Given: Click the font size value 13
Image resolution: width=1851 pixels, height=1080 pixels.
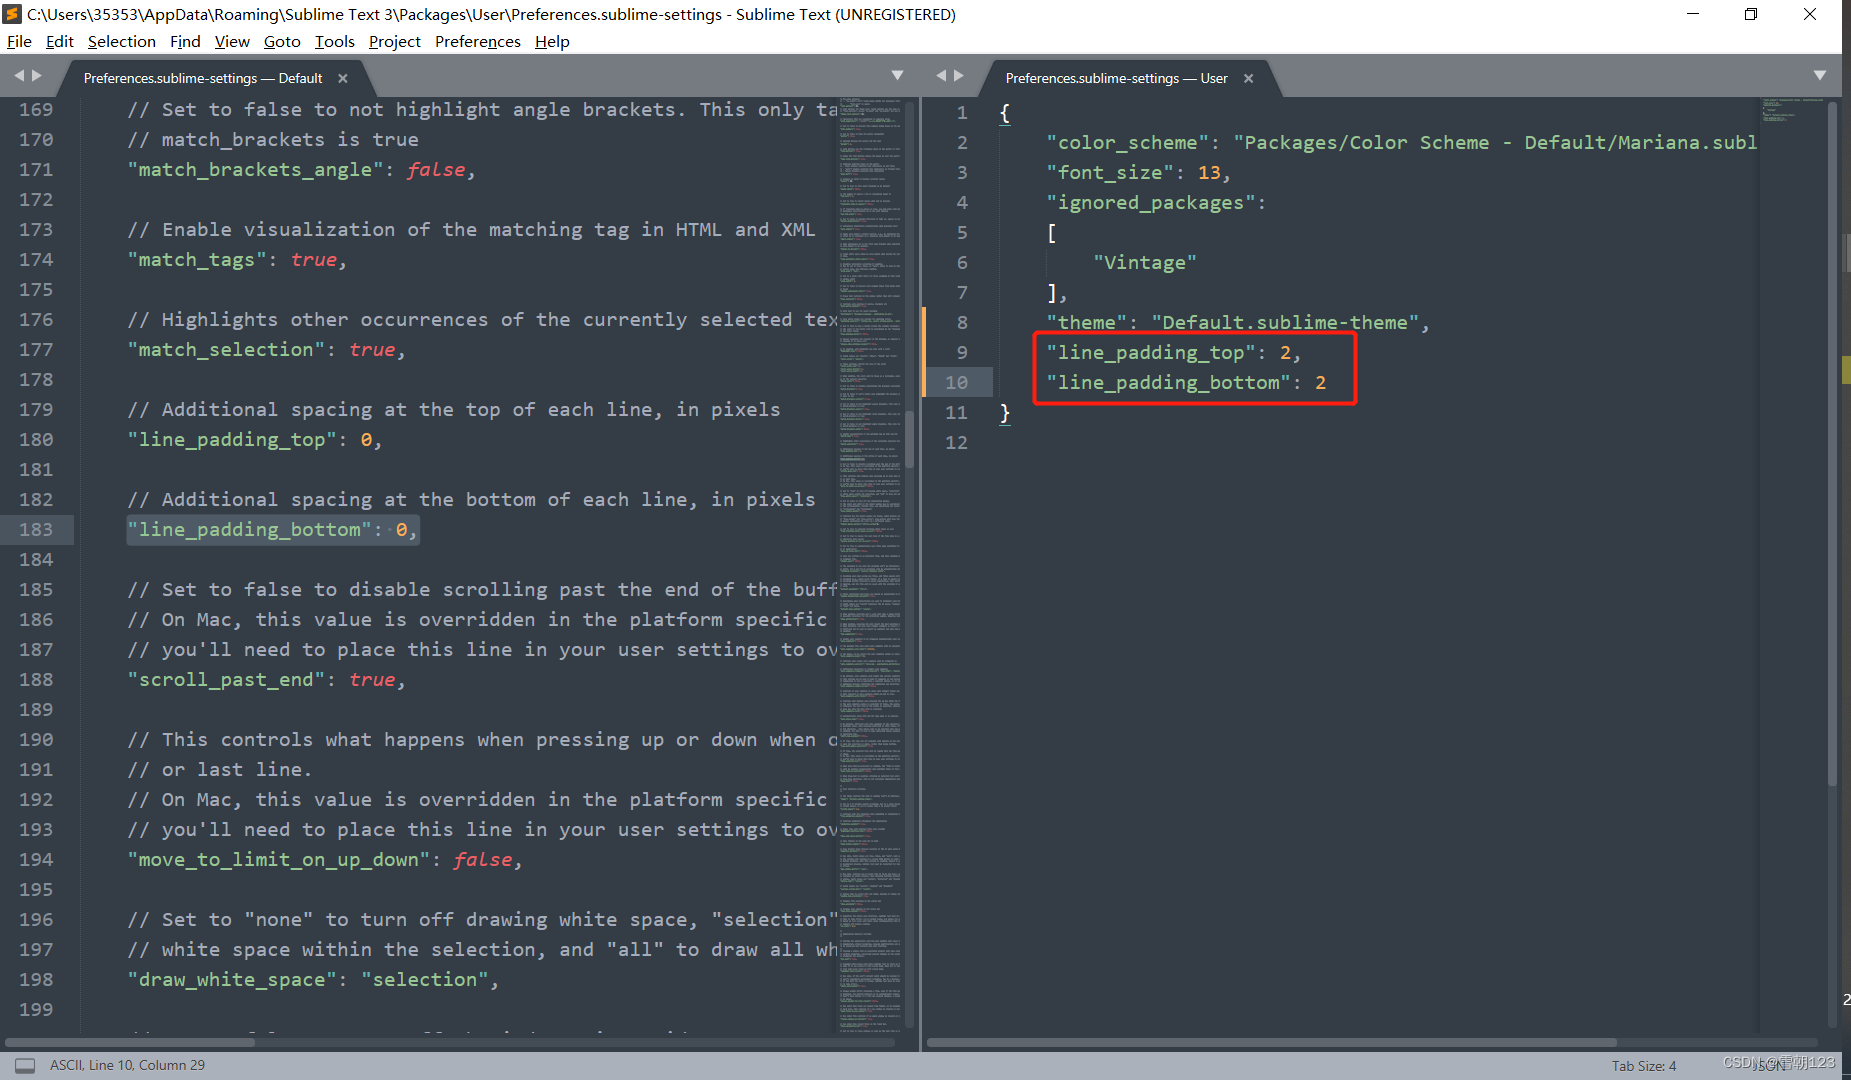Looking at the screenshot, I should click(x=1209, y=173).
